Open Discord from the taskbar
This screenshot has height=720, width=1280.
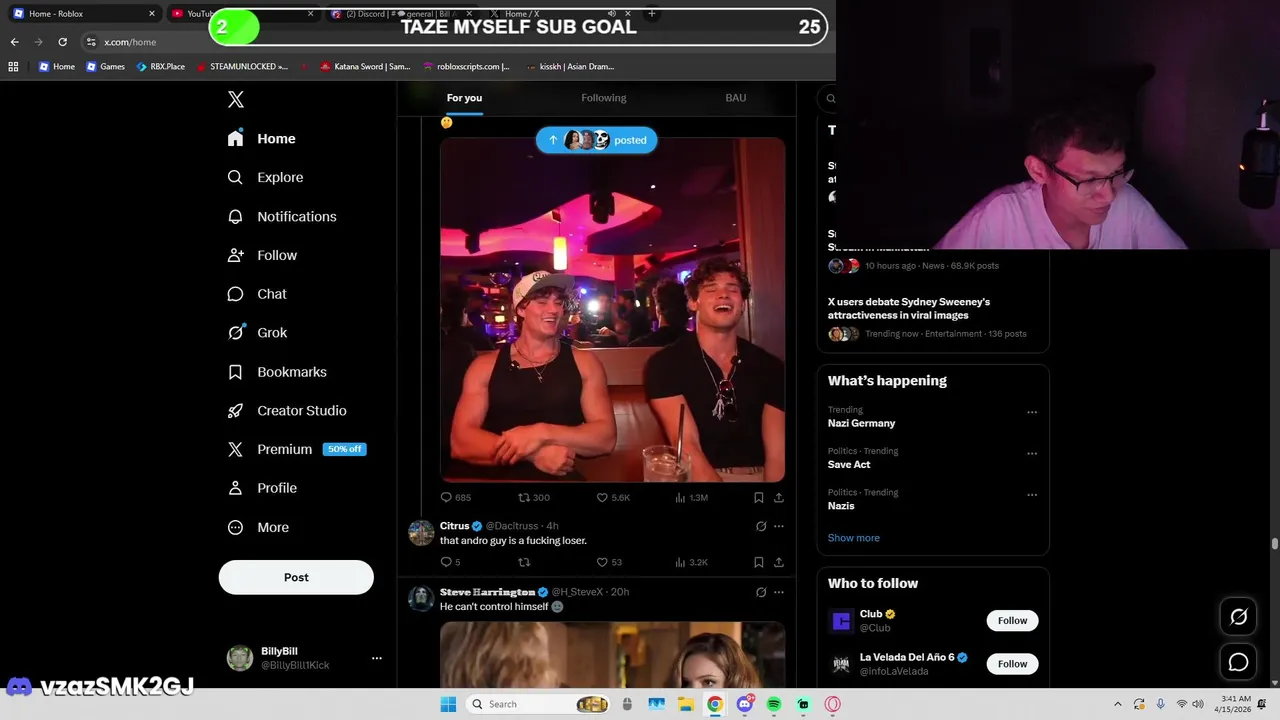[x=745, y=704]
